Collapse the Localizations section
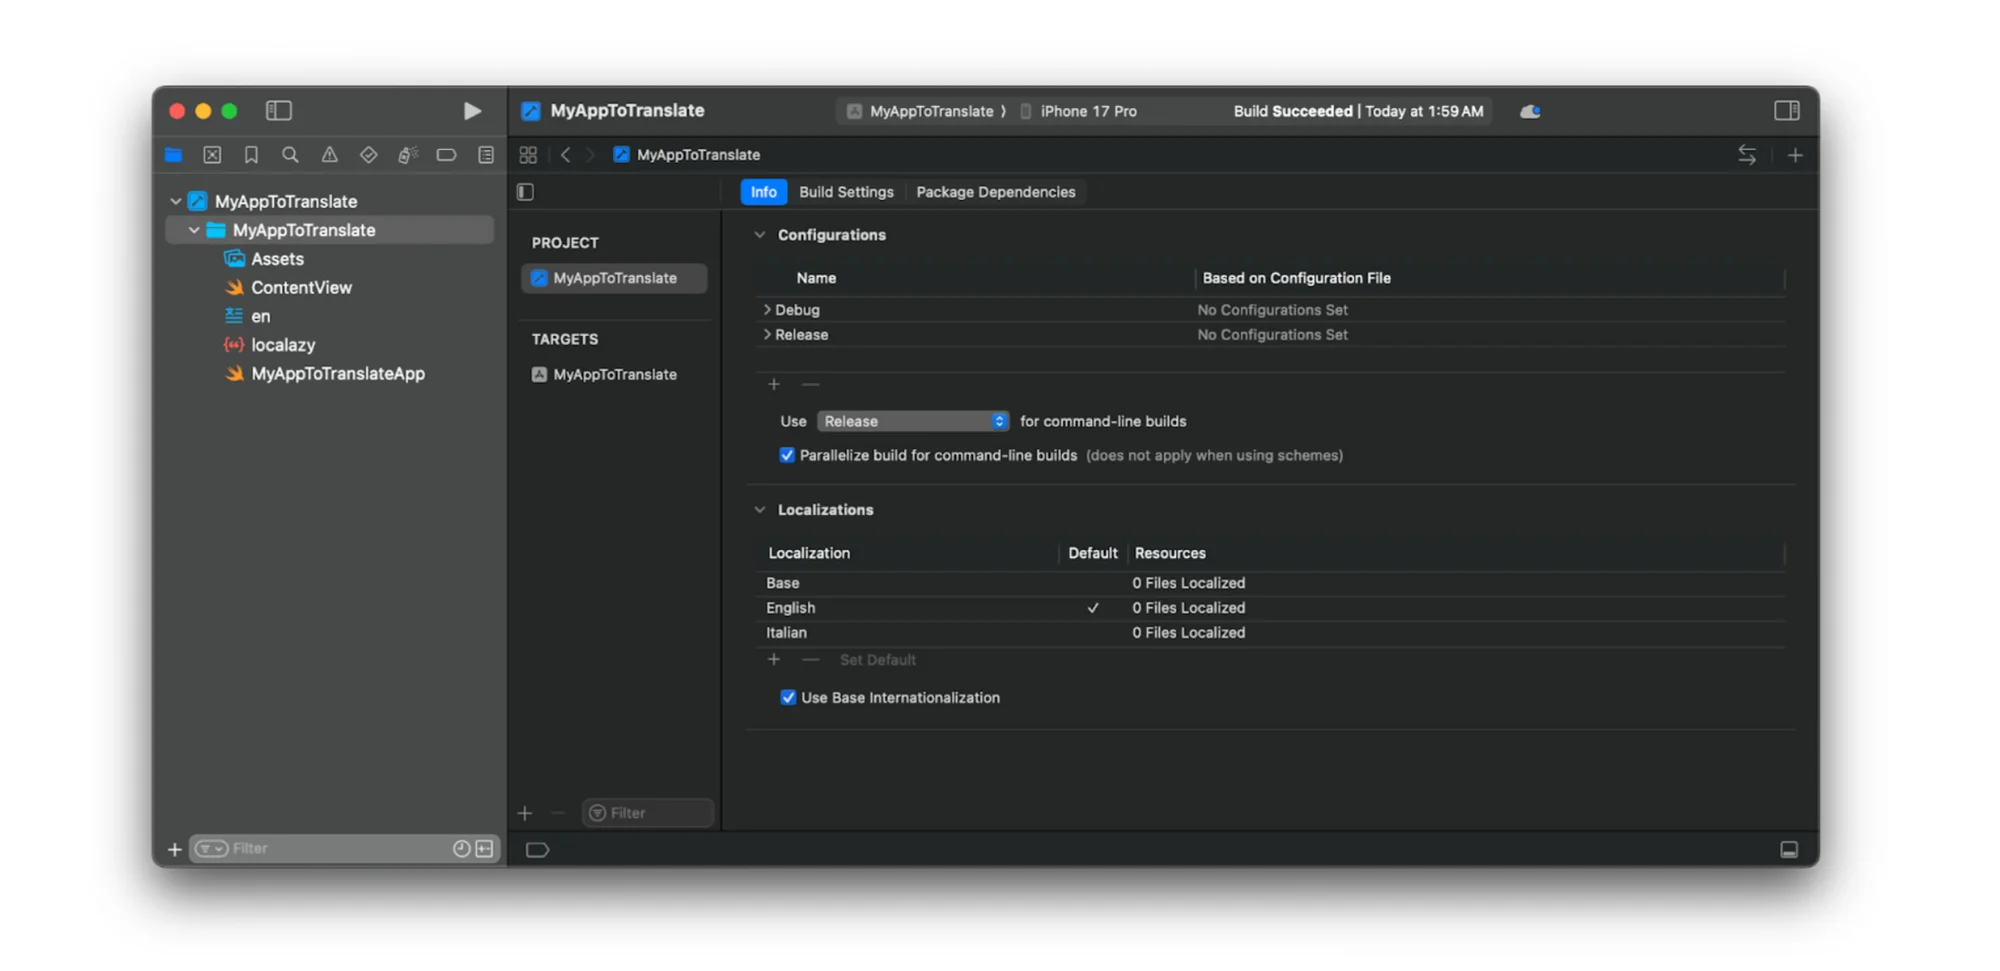Image resolution: width=2000 pixels, height=971 pixels. [x=759, y=510]
